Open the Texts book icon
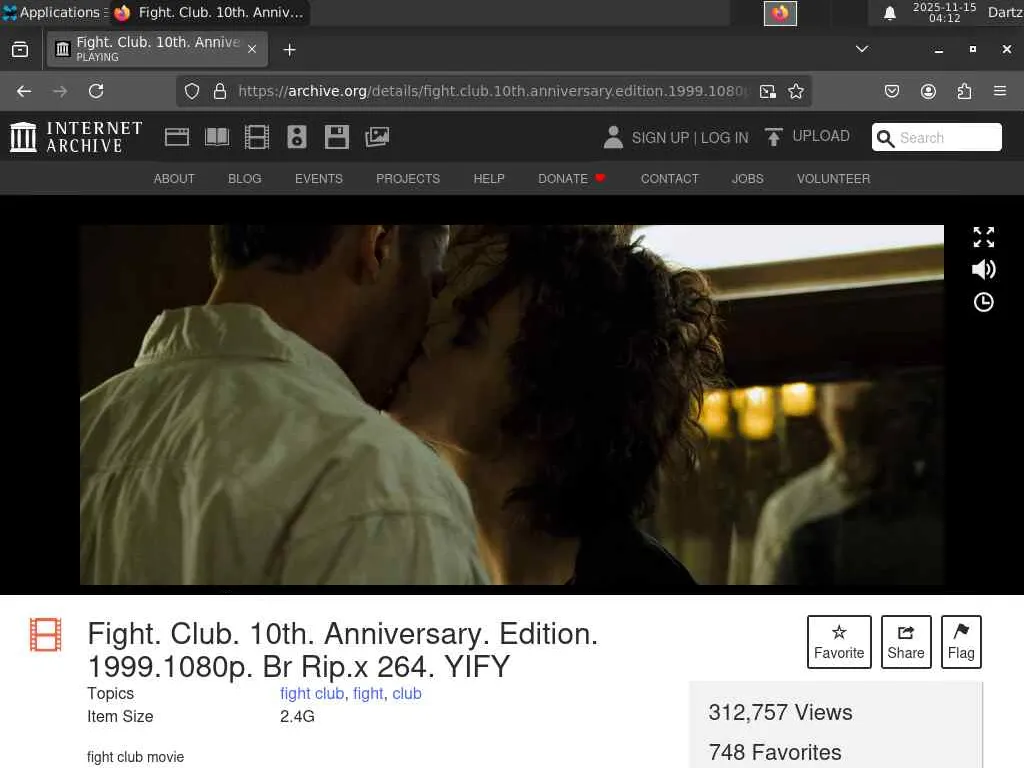The width and height of the screenshot is (1024, 768). point(217,137)
